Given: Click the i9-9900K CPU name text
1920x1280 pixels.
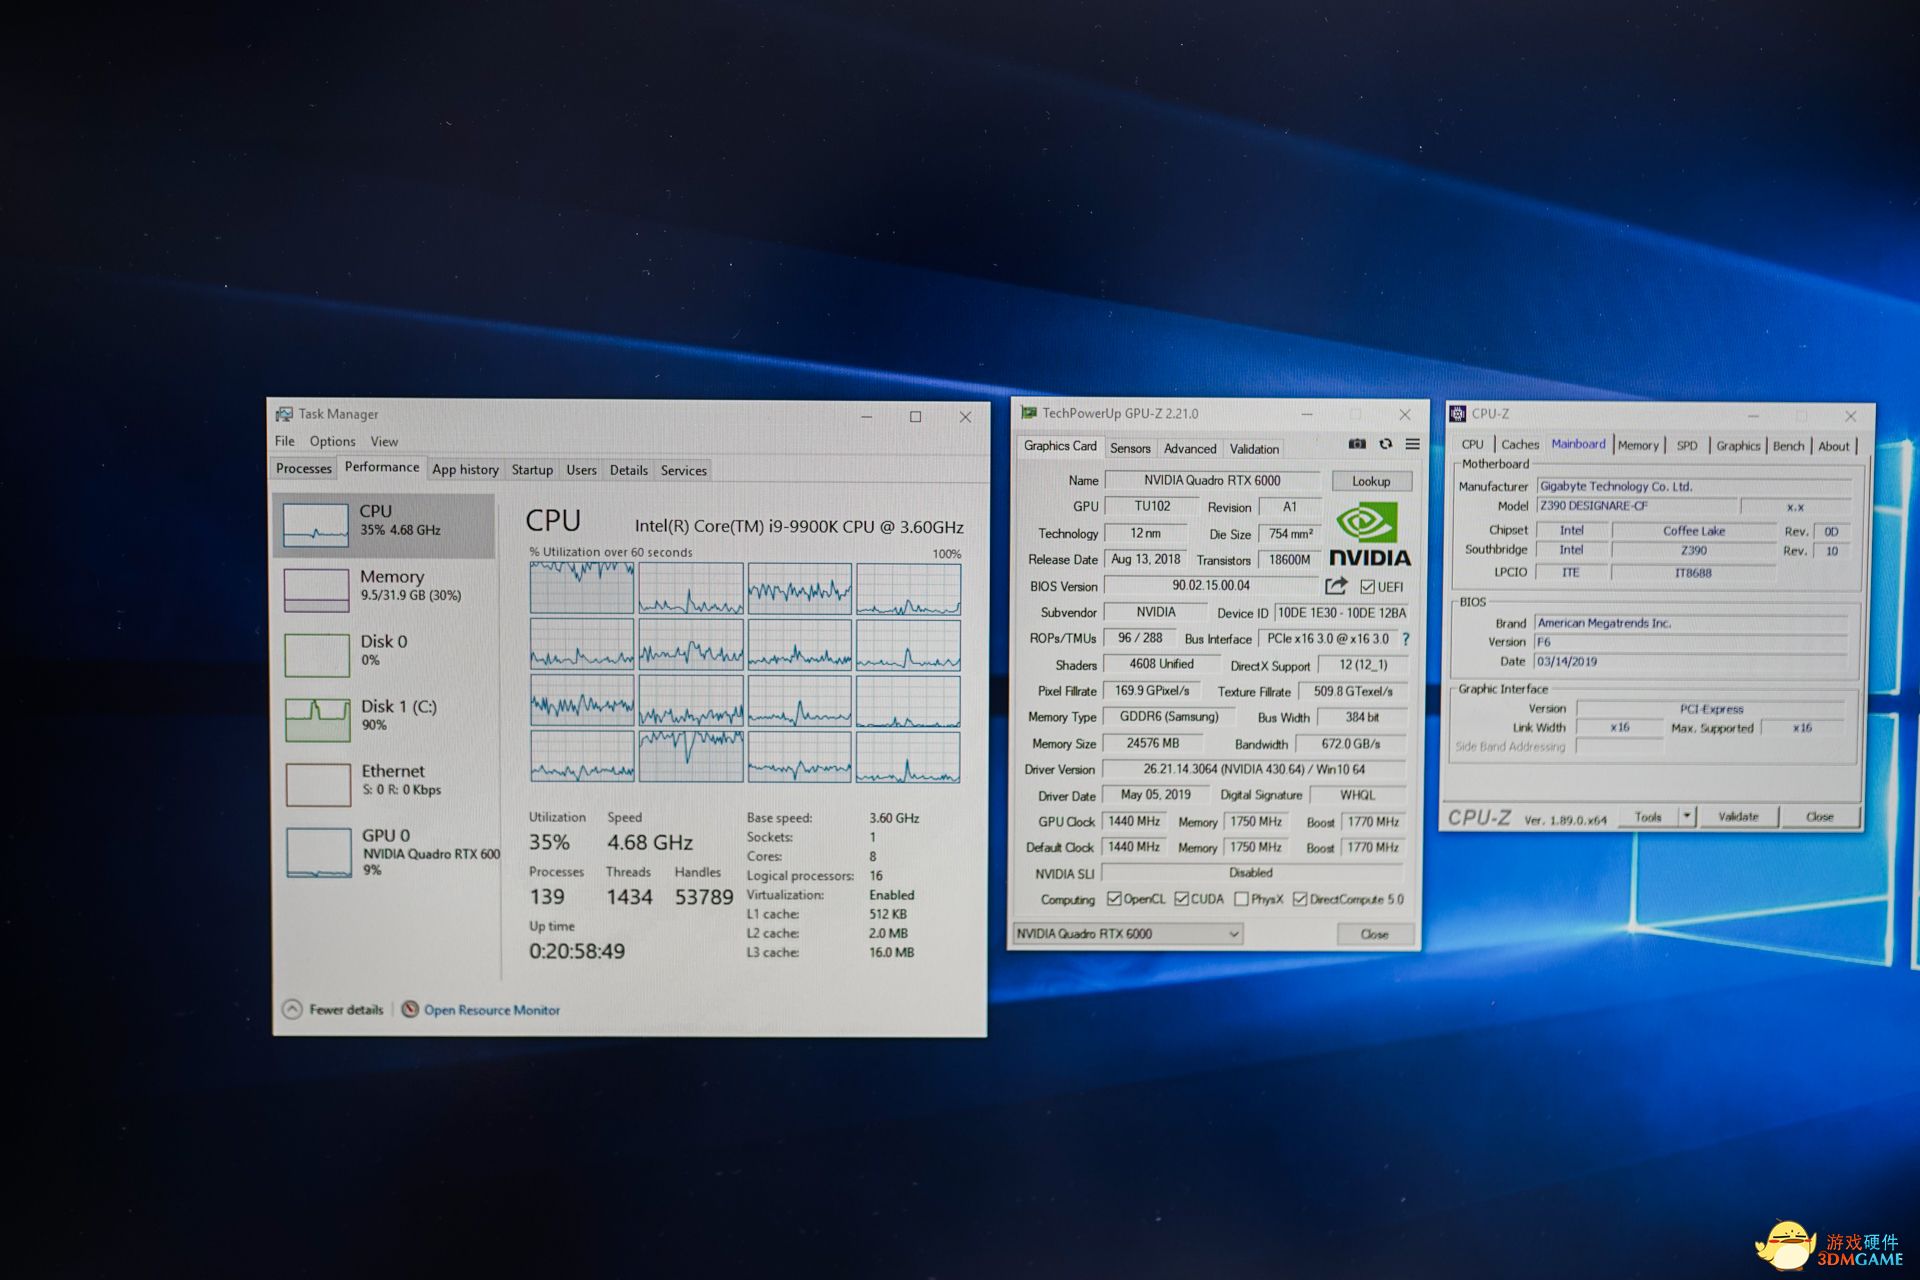Looking at the screenshot, I should [x=799, y=526].
